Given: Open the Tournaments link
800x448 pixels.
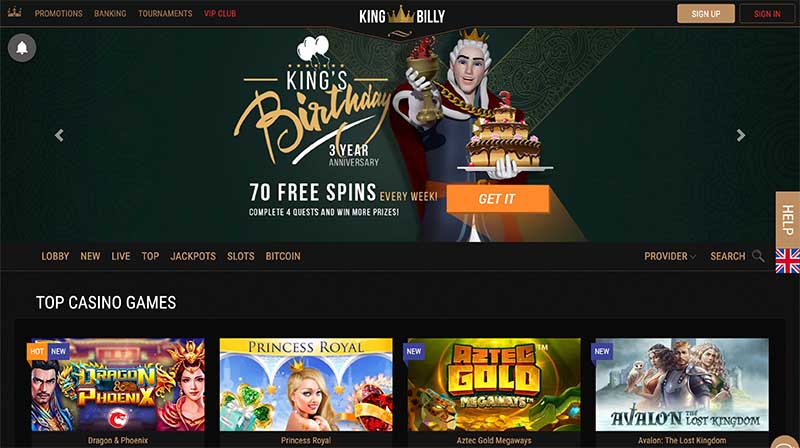Looking at the screenshot, I should point(165,14).
